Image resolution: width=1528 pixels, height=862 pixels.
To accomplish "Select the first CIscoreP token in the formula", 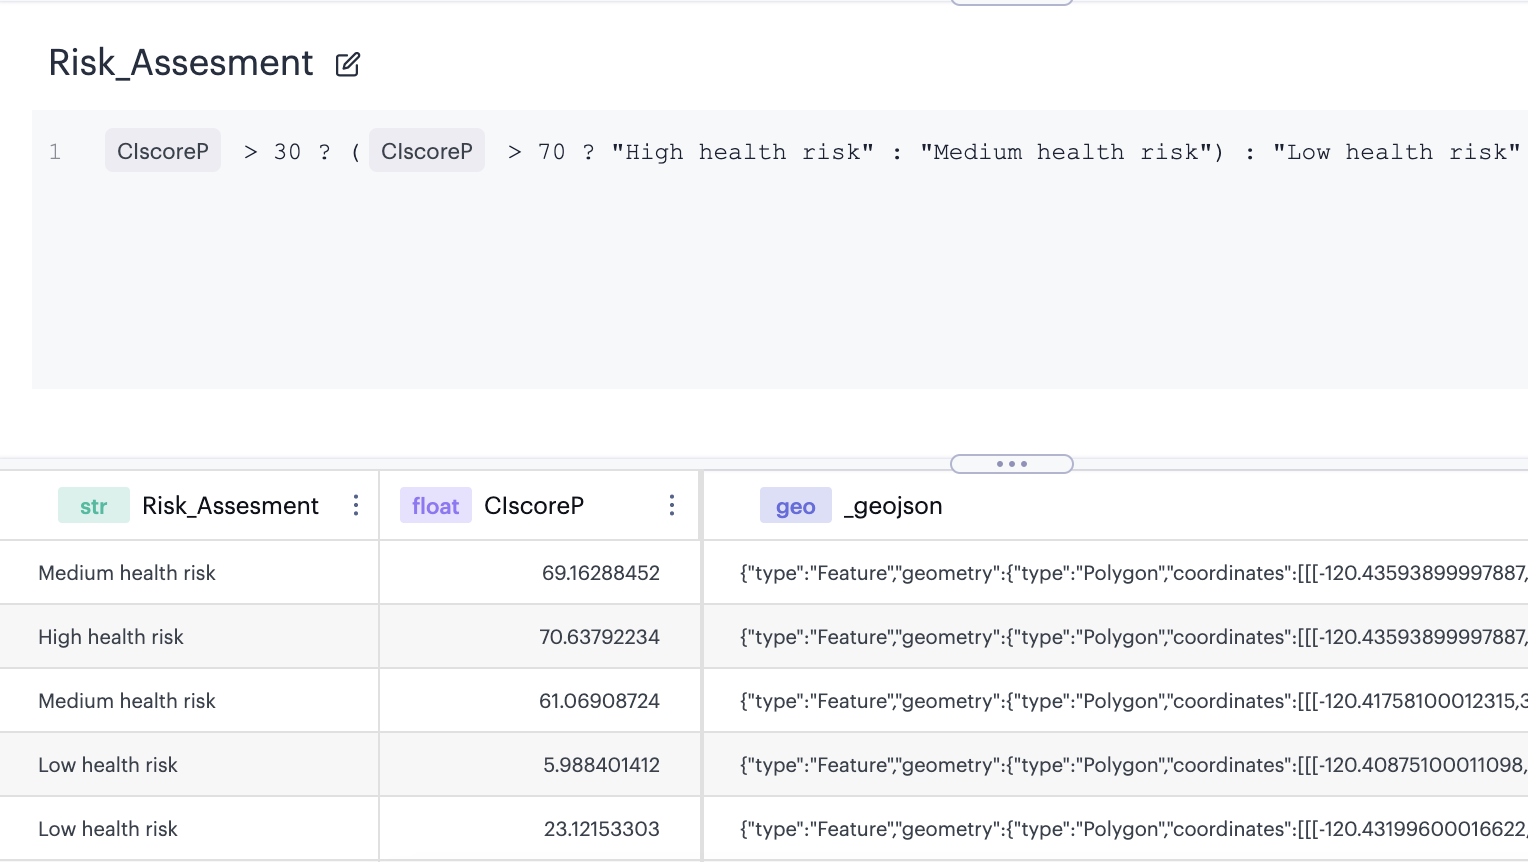I will [x=163, y=151].
